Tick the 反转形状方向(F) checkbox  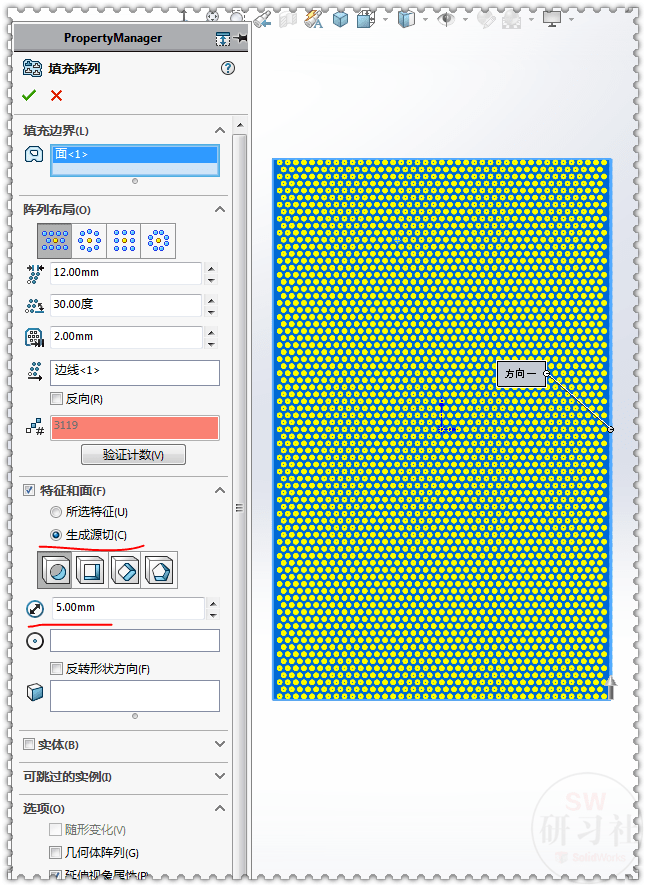tap(57, 669)
